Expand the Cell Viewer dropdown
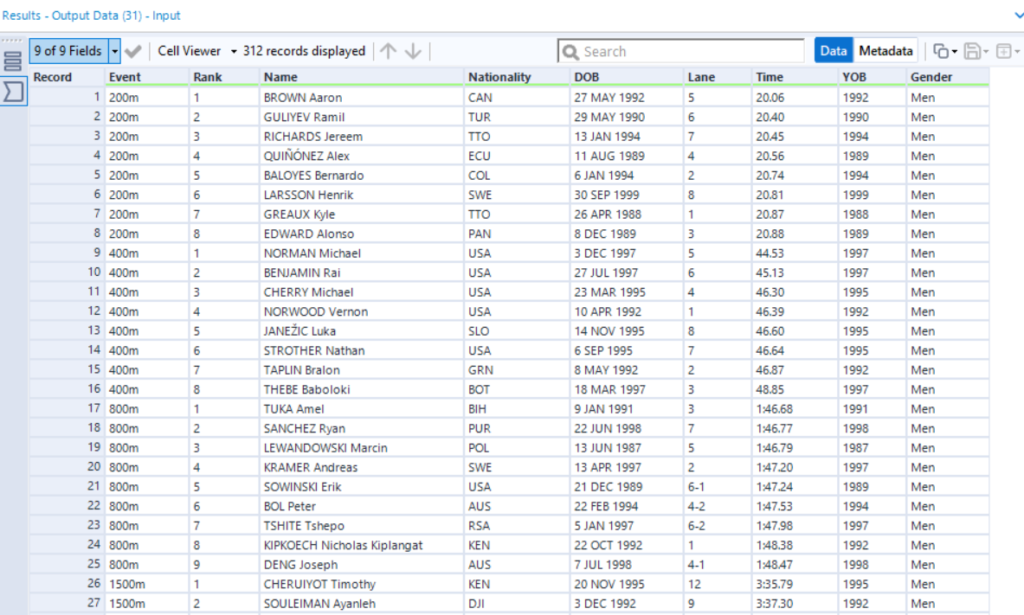1024x615 pixels. [233, 52]
